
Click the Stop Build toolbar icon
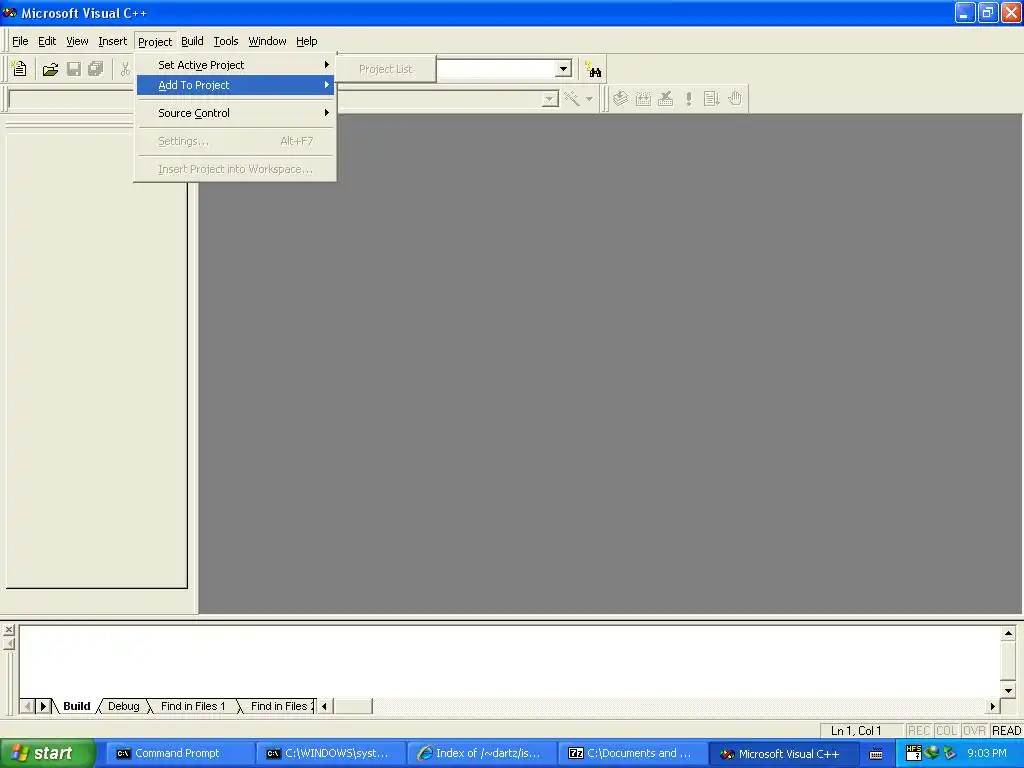665,99
